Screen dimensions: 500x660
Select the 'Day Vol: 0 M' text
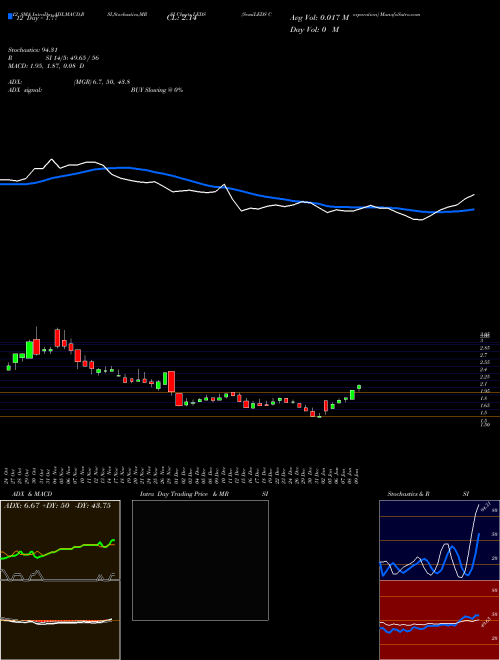(x=314, y=29)
